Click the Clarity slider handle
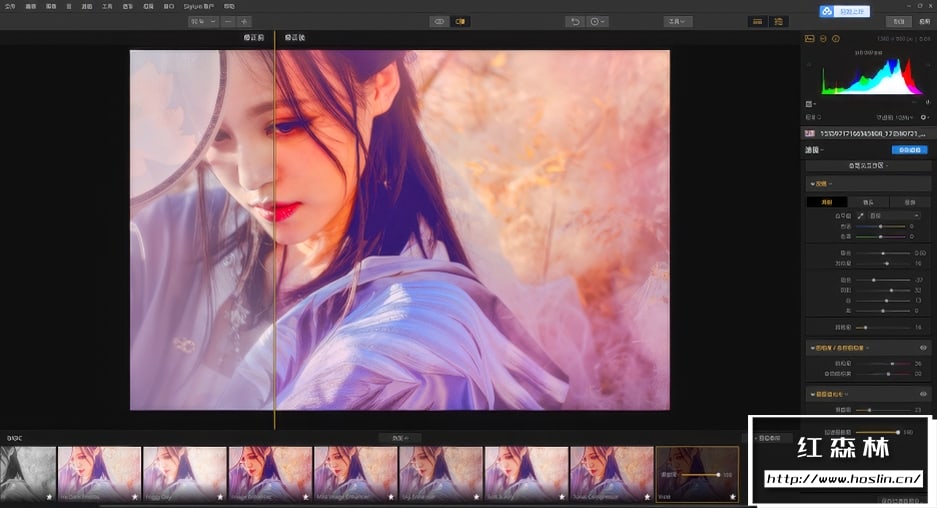 [865, 327]
